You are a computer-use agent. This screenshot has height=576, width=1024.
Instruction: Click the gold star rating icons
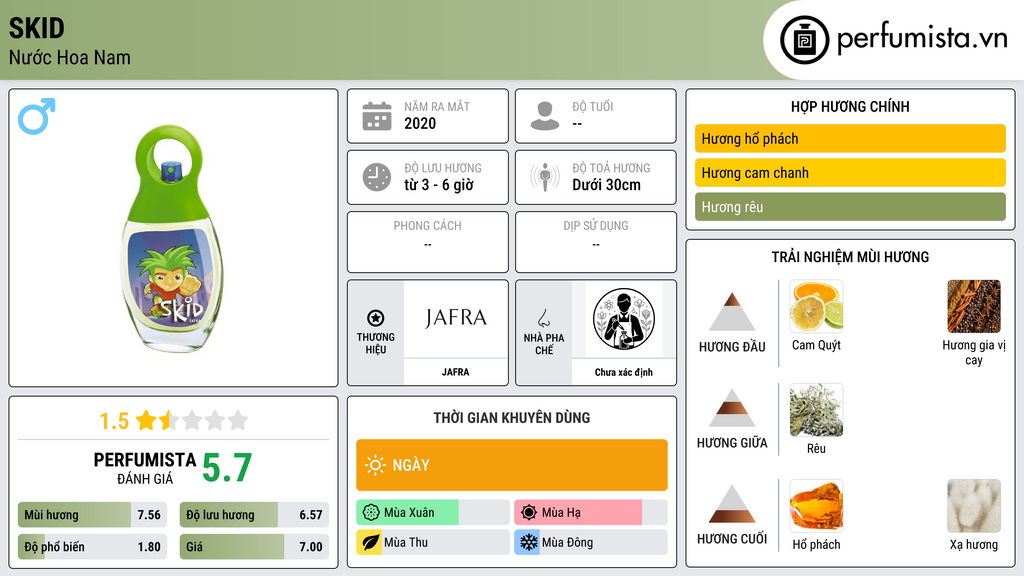192,420
